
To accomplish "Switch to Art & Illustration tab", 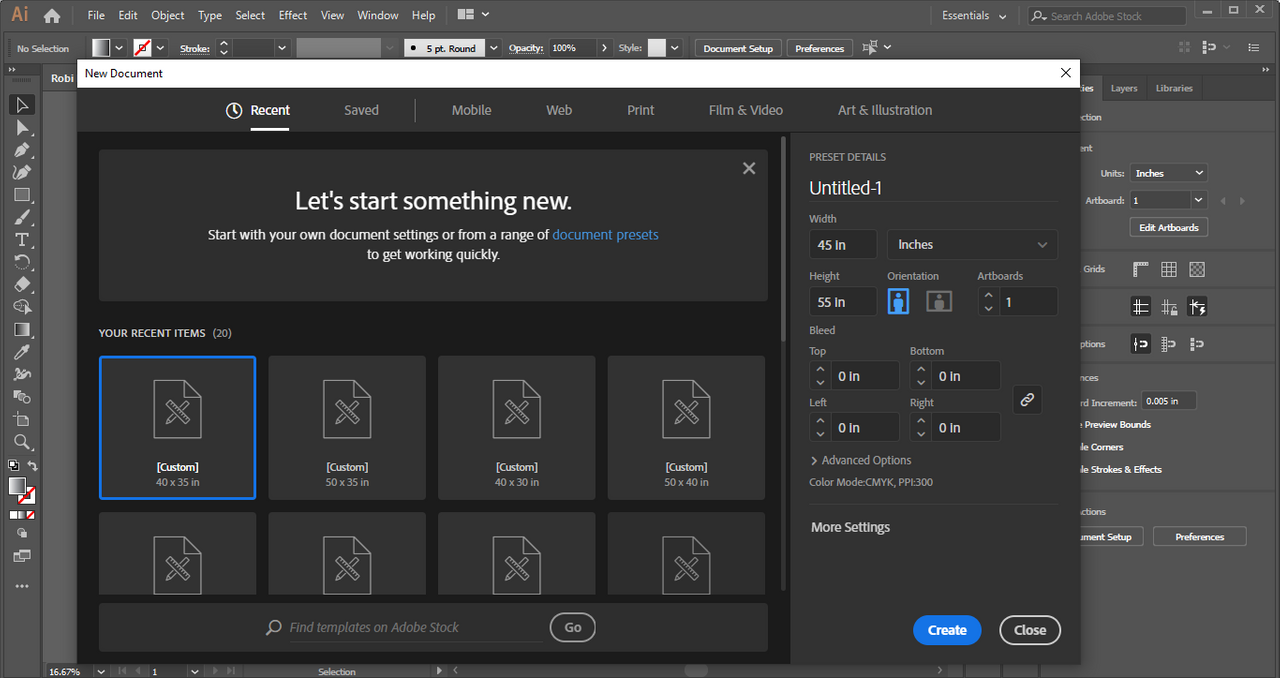I will coord(885,110).
